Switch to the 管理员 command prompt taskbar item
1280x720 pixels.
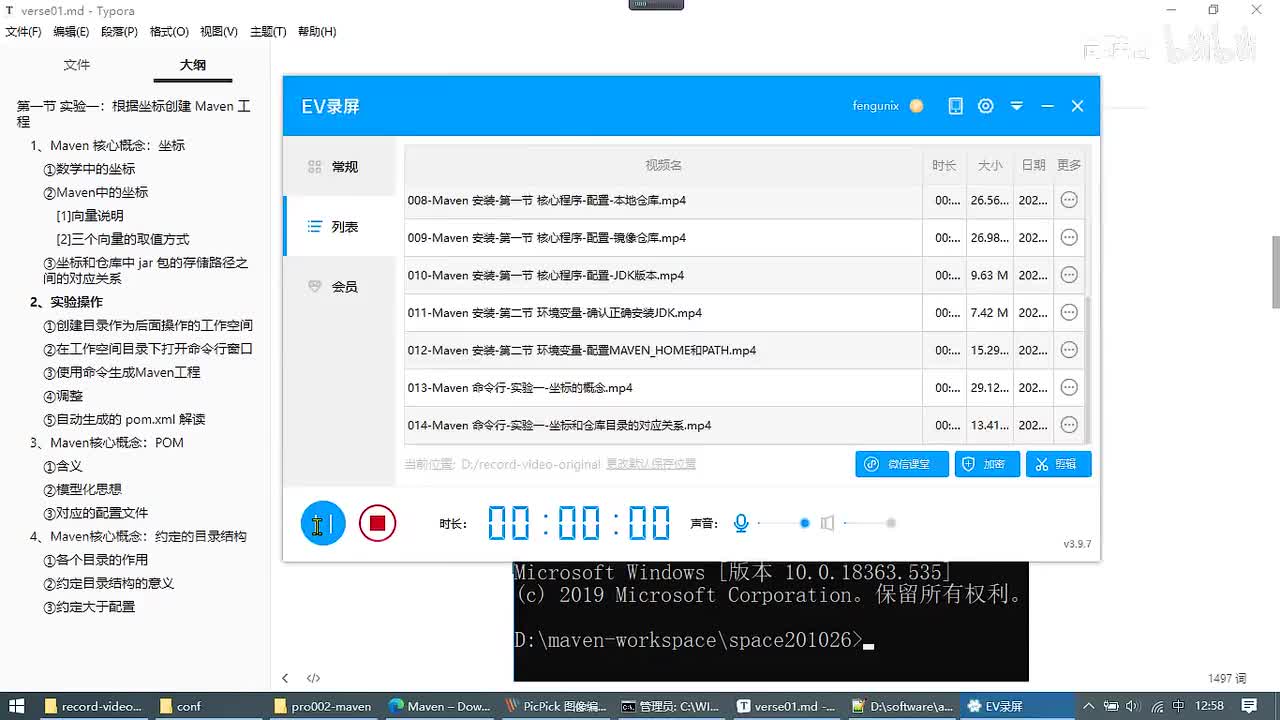(x=671, y=706)
